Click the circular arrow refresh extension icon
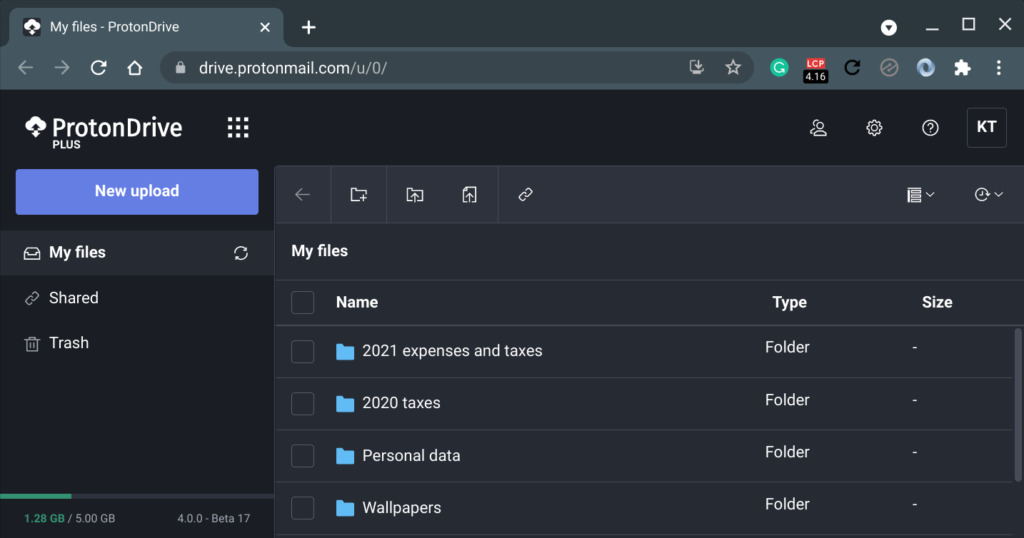 pos(852,67)
